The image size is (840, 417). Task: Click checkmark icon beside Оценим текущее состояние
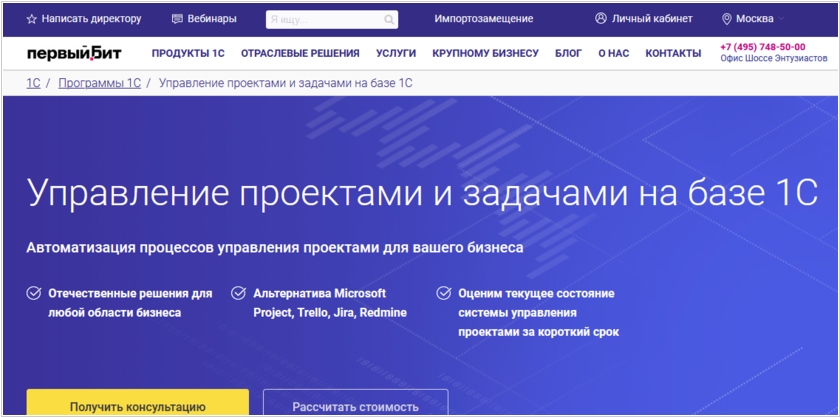[444, 293]
